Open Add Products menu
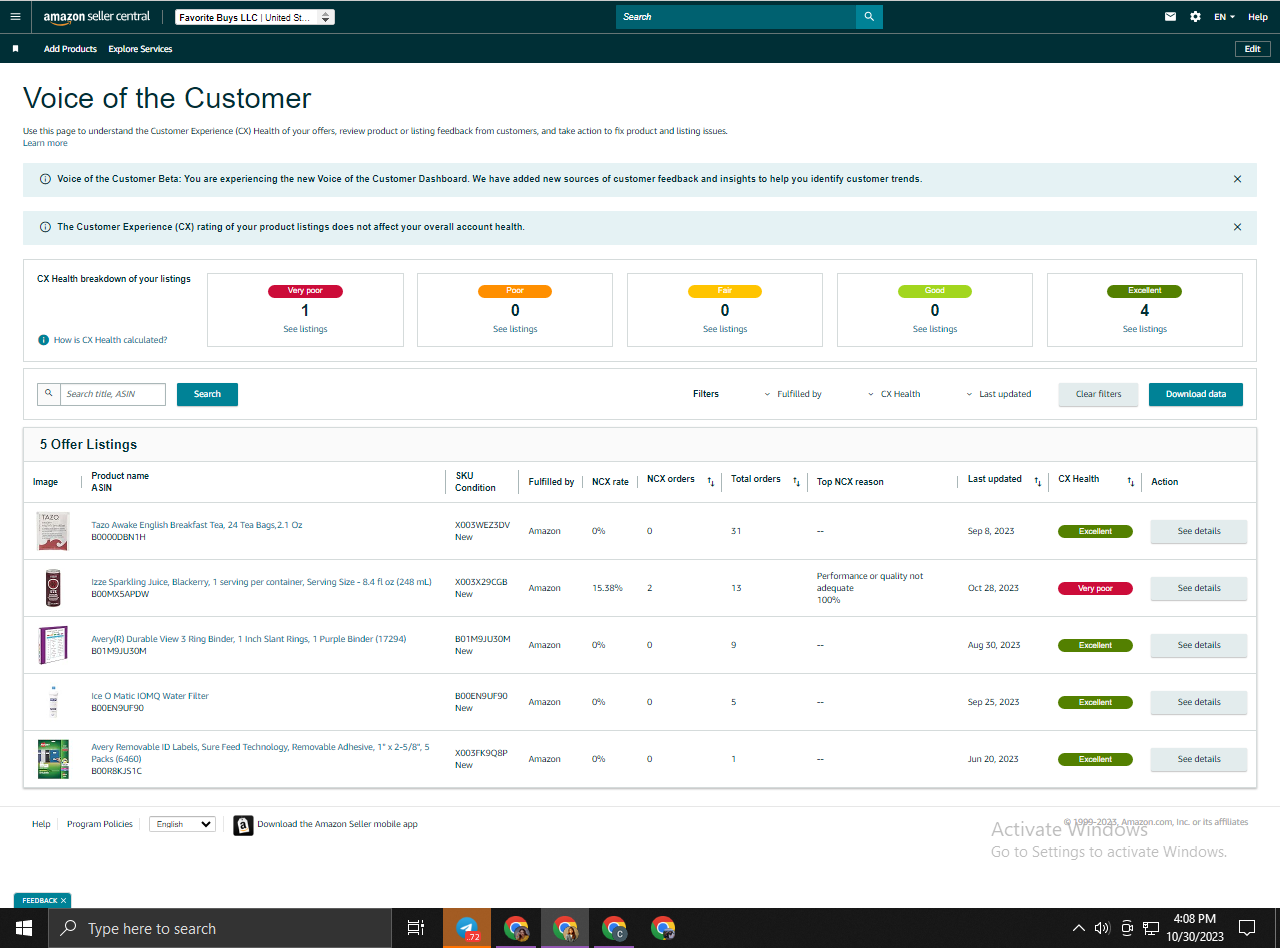 point(70,49)
